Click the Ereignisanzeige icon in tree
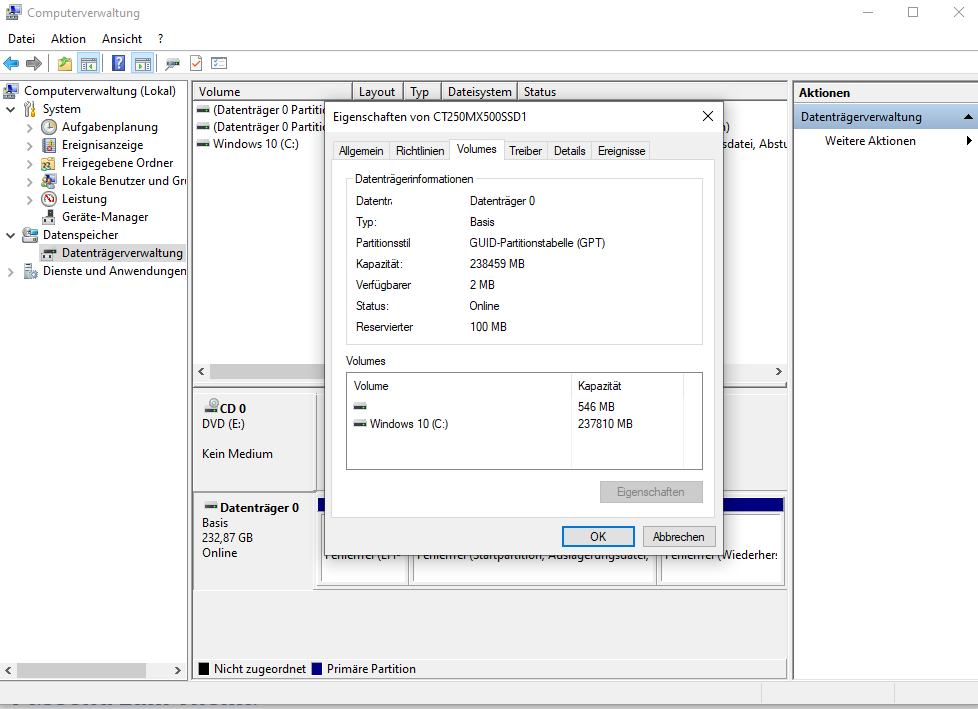The width and height of the screenshot is (978, 709). (49, 145)
